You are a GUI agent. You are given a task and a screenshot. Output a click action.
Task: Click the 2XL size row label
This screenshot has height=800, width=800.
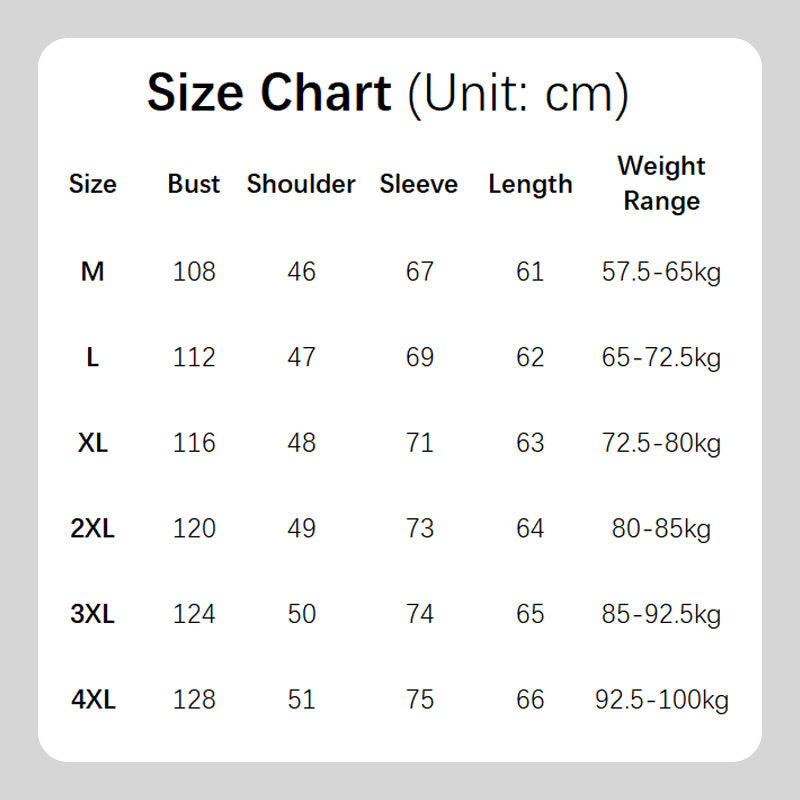[x=93, y=528]
